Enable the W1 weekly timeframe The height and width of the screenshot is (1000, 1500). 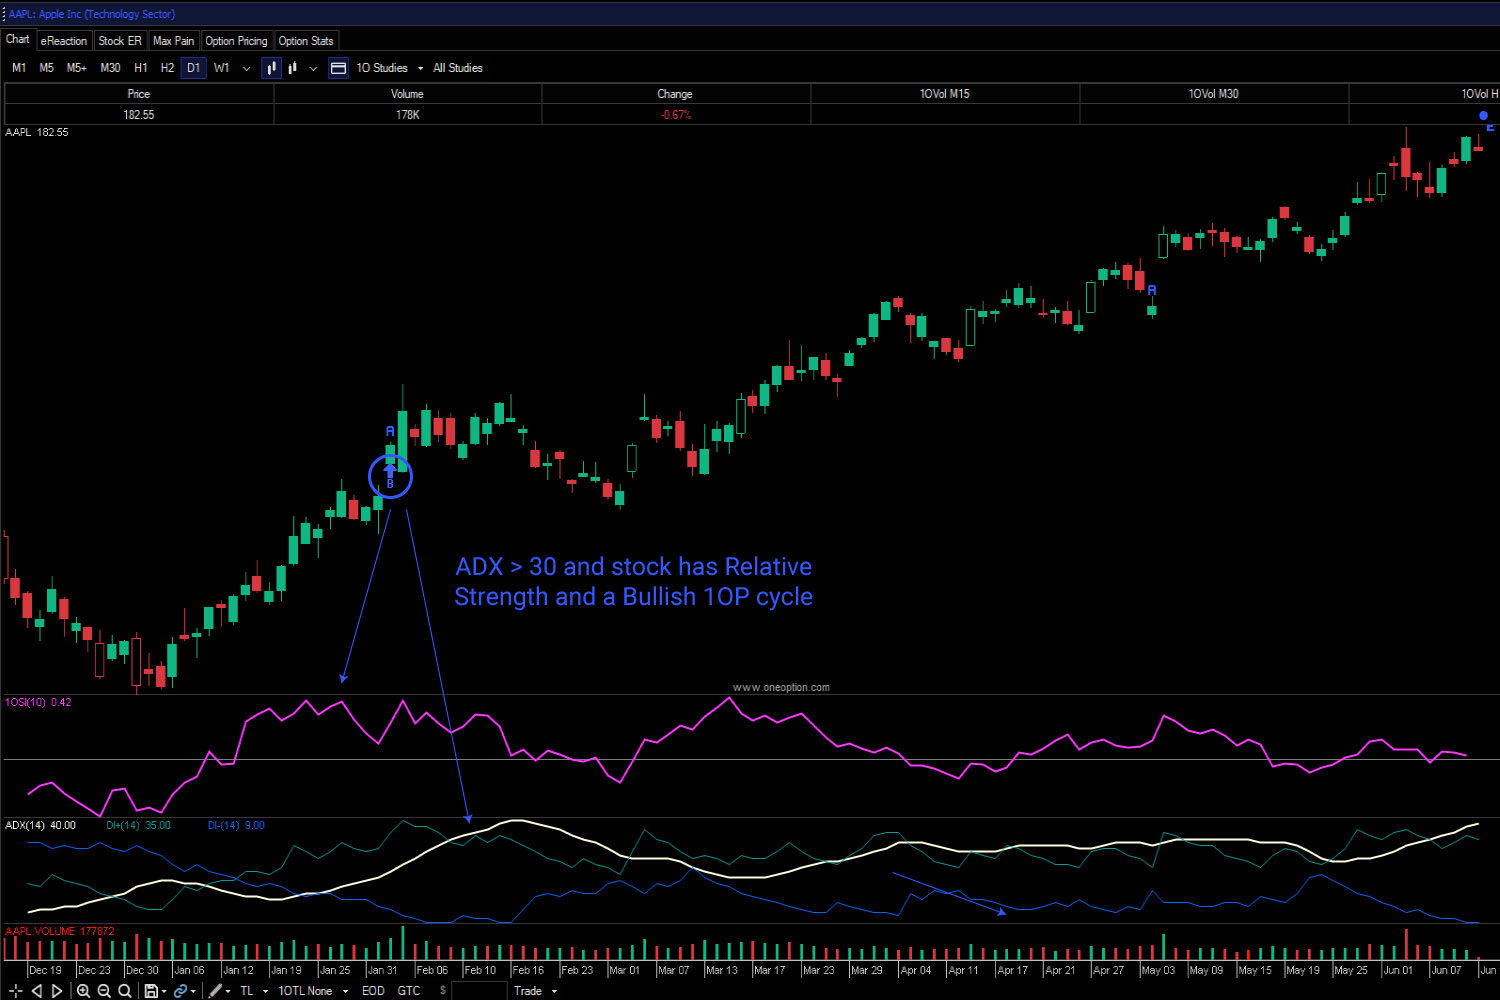coord(221,67)
